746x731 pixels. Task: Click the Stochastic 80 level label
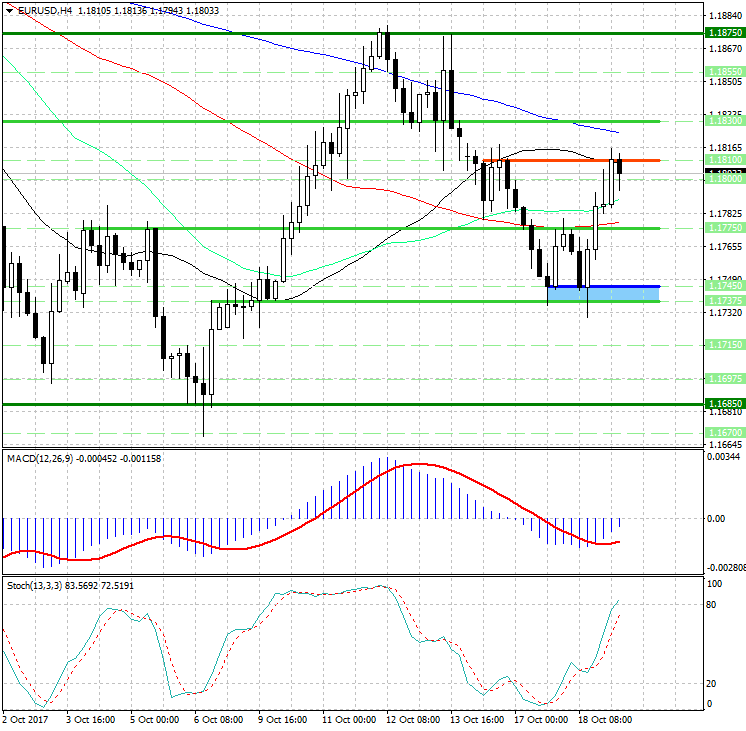pos(711,605)
